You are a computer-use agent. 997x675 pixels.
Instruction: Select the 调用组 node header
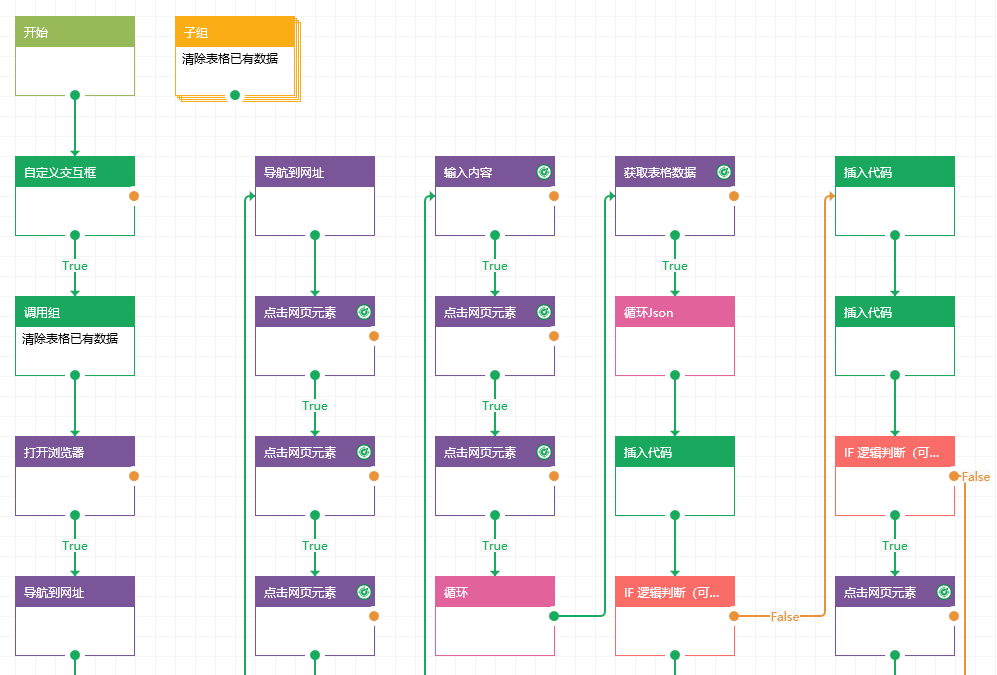75,312
